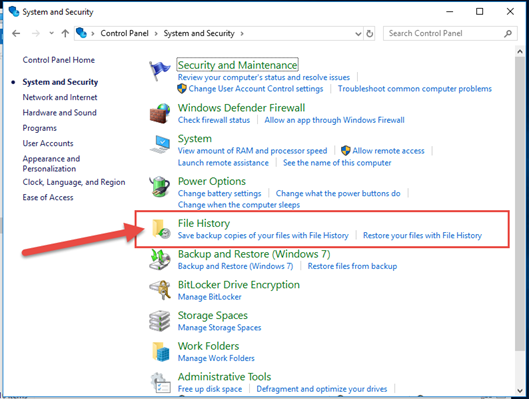The image size is (529, 399).
Task: Go back with the back arrow
Action: coord(16,33)
